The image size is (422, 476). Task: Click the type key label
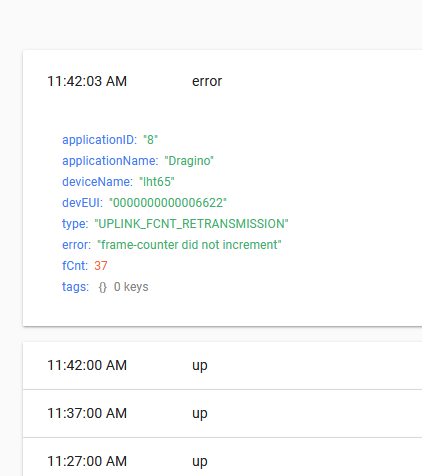click(75, 224)
